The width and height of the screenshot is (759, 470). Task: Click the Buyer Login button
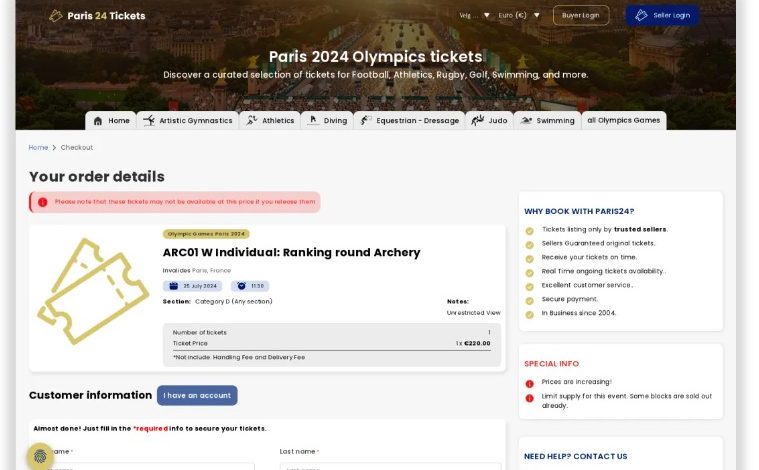(580, 15)
